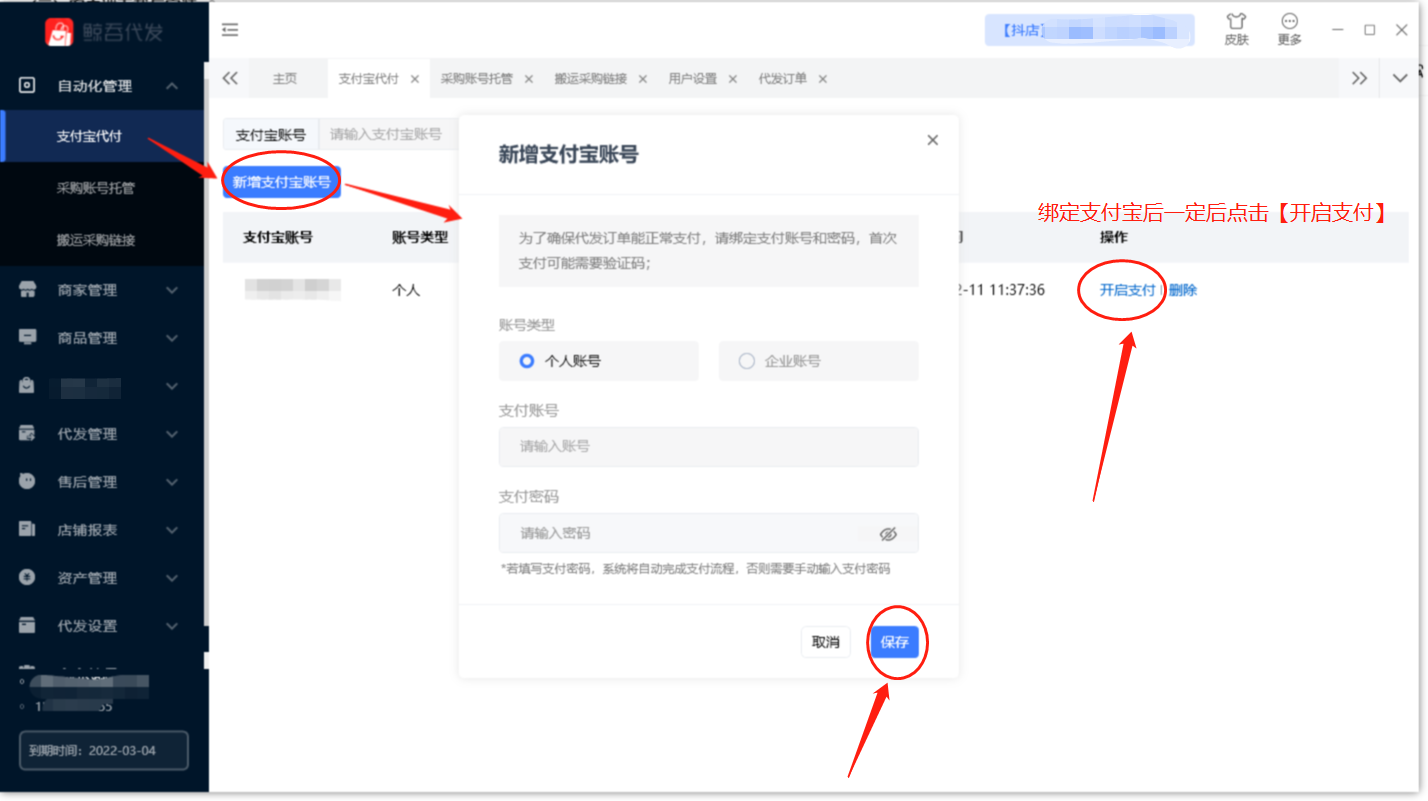Click the 代发管理 sidebar icon
This screenshot has height=801, width=1428.
28,434
